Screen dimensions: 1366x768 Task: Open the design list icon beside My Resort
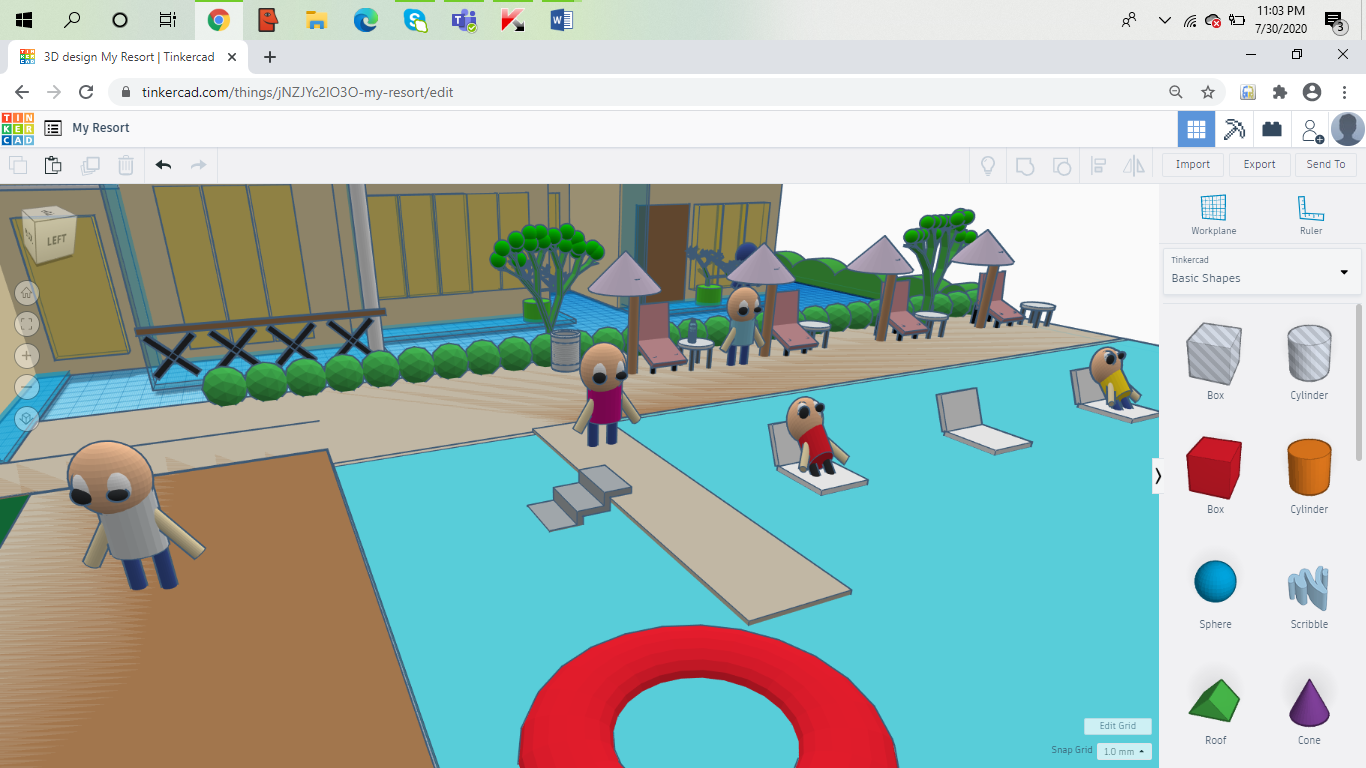pos(53,128)
